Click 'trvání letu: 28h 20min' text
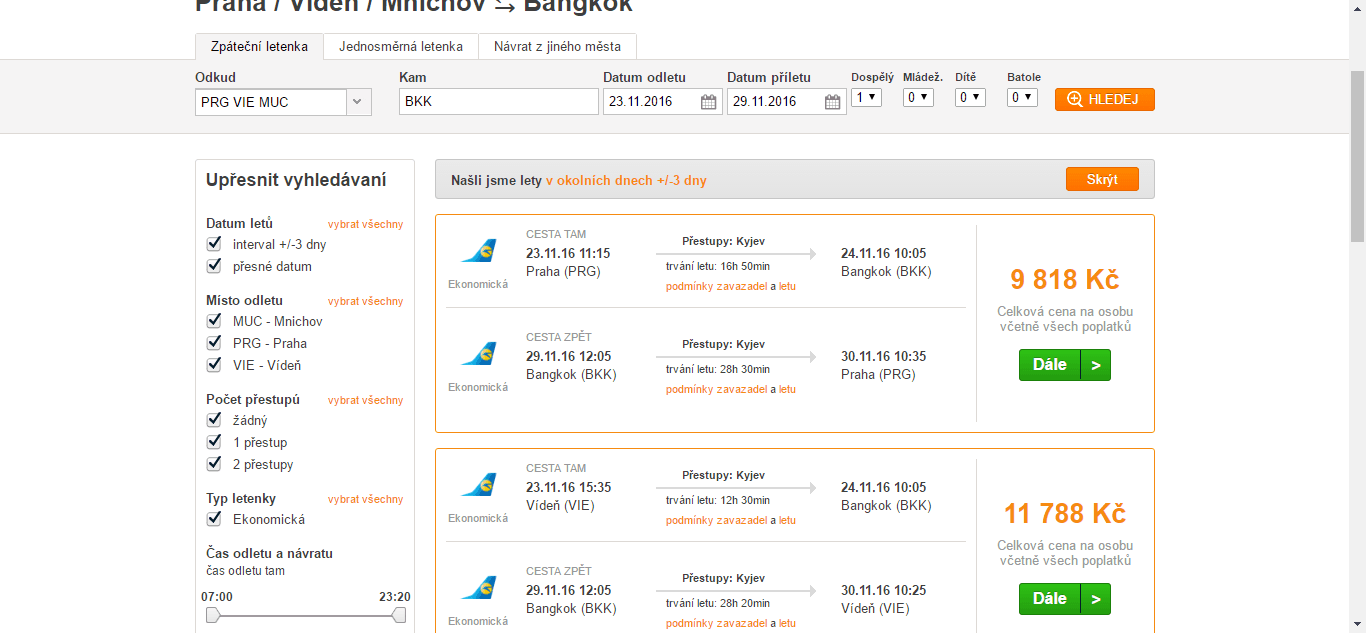 point(718,603)
